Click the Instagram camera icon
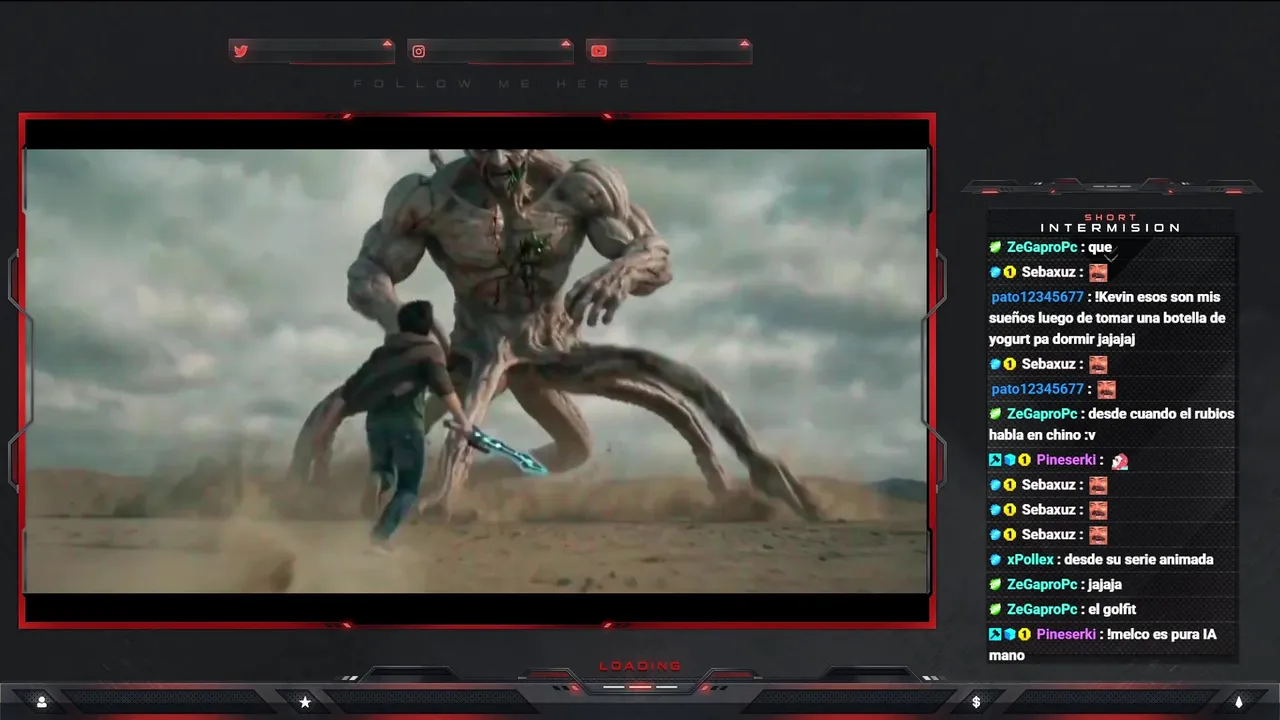Viewport: 1280px width, 720px height. pos(419,51)
